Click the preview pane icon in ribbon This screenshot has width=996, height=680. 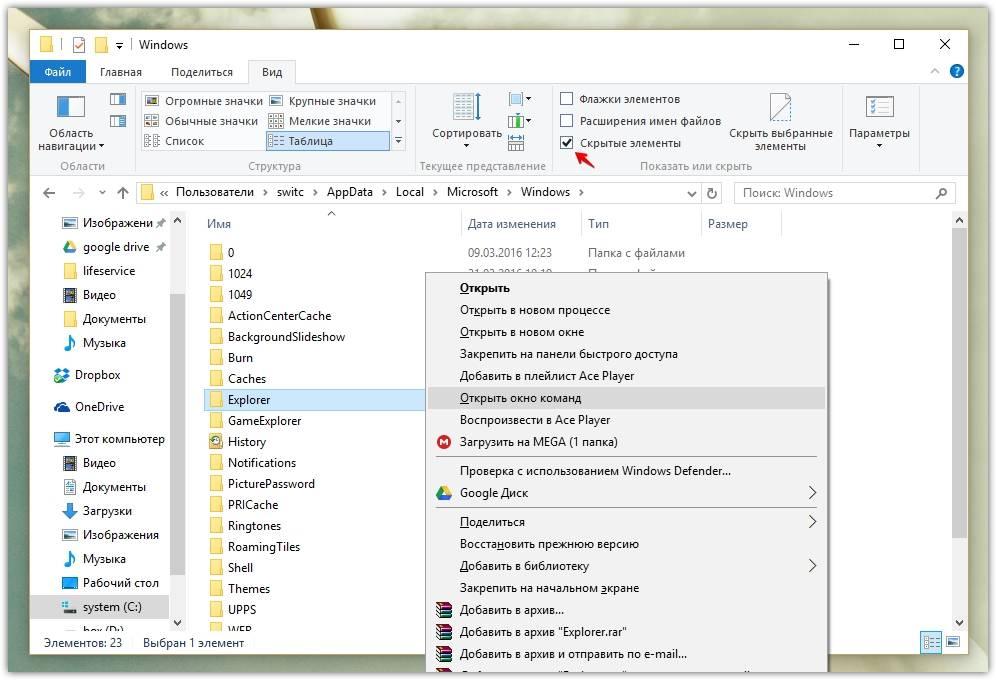point(118,99)
